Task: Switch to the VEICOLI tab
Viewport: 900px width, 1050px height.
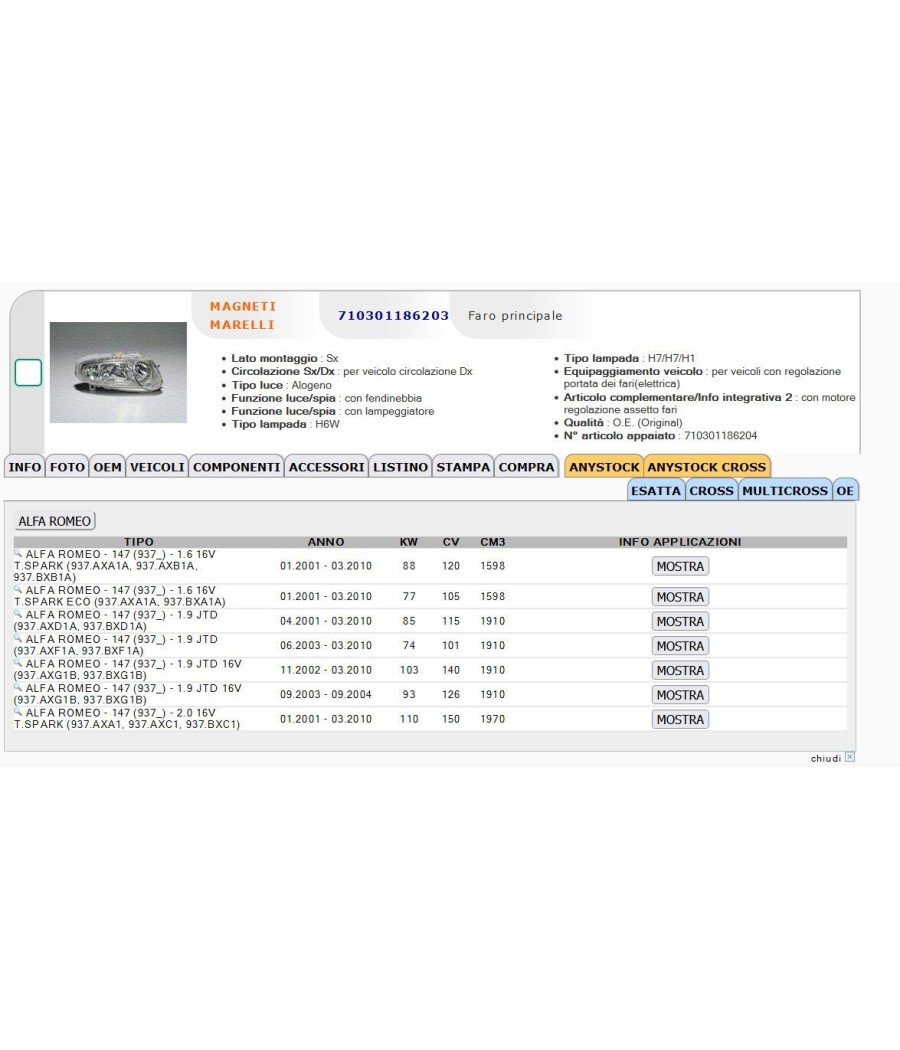Action: [157, 467]
